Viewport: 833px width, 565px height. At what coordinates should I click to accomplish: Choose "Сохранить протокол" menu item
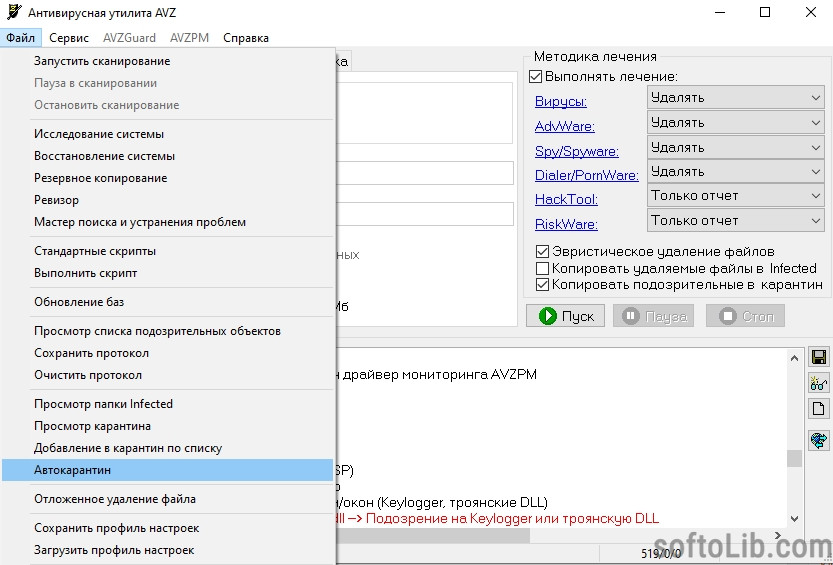pos(167,353)
